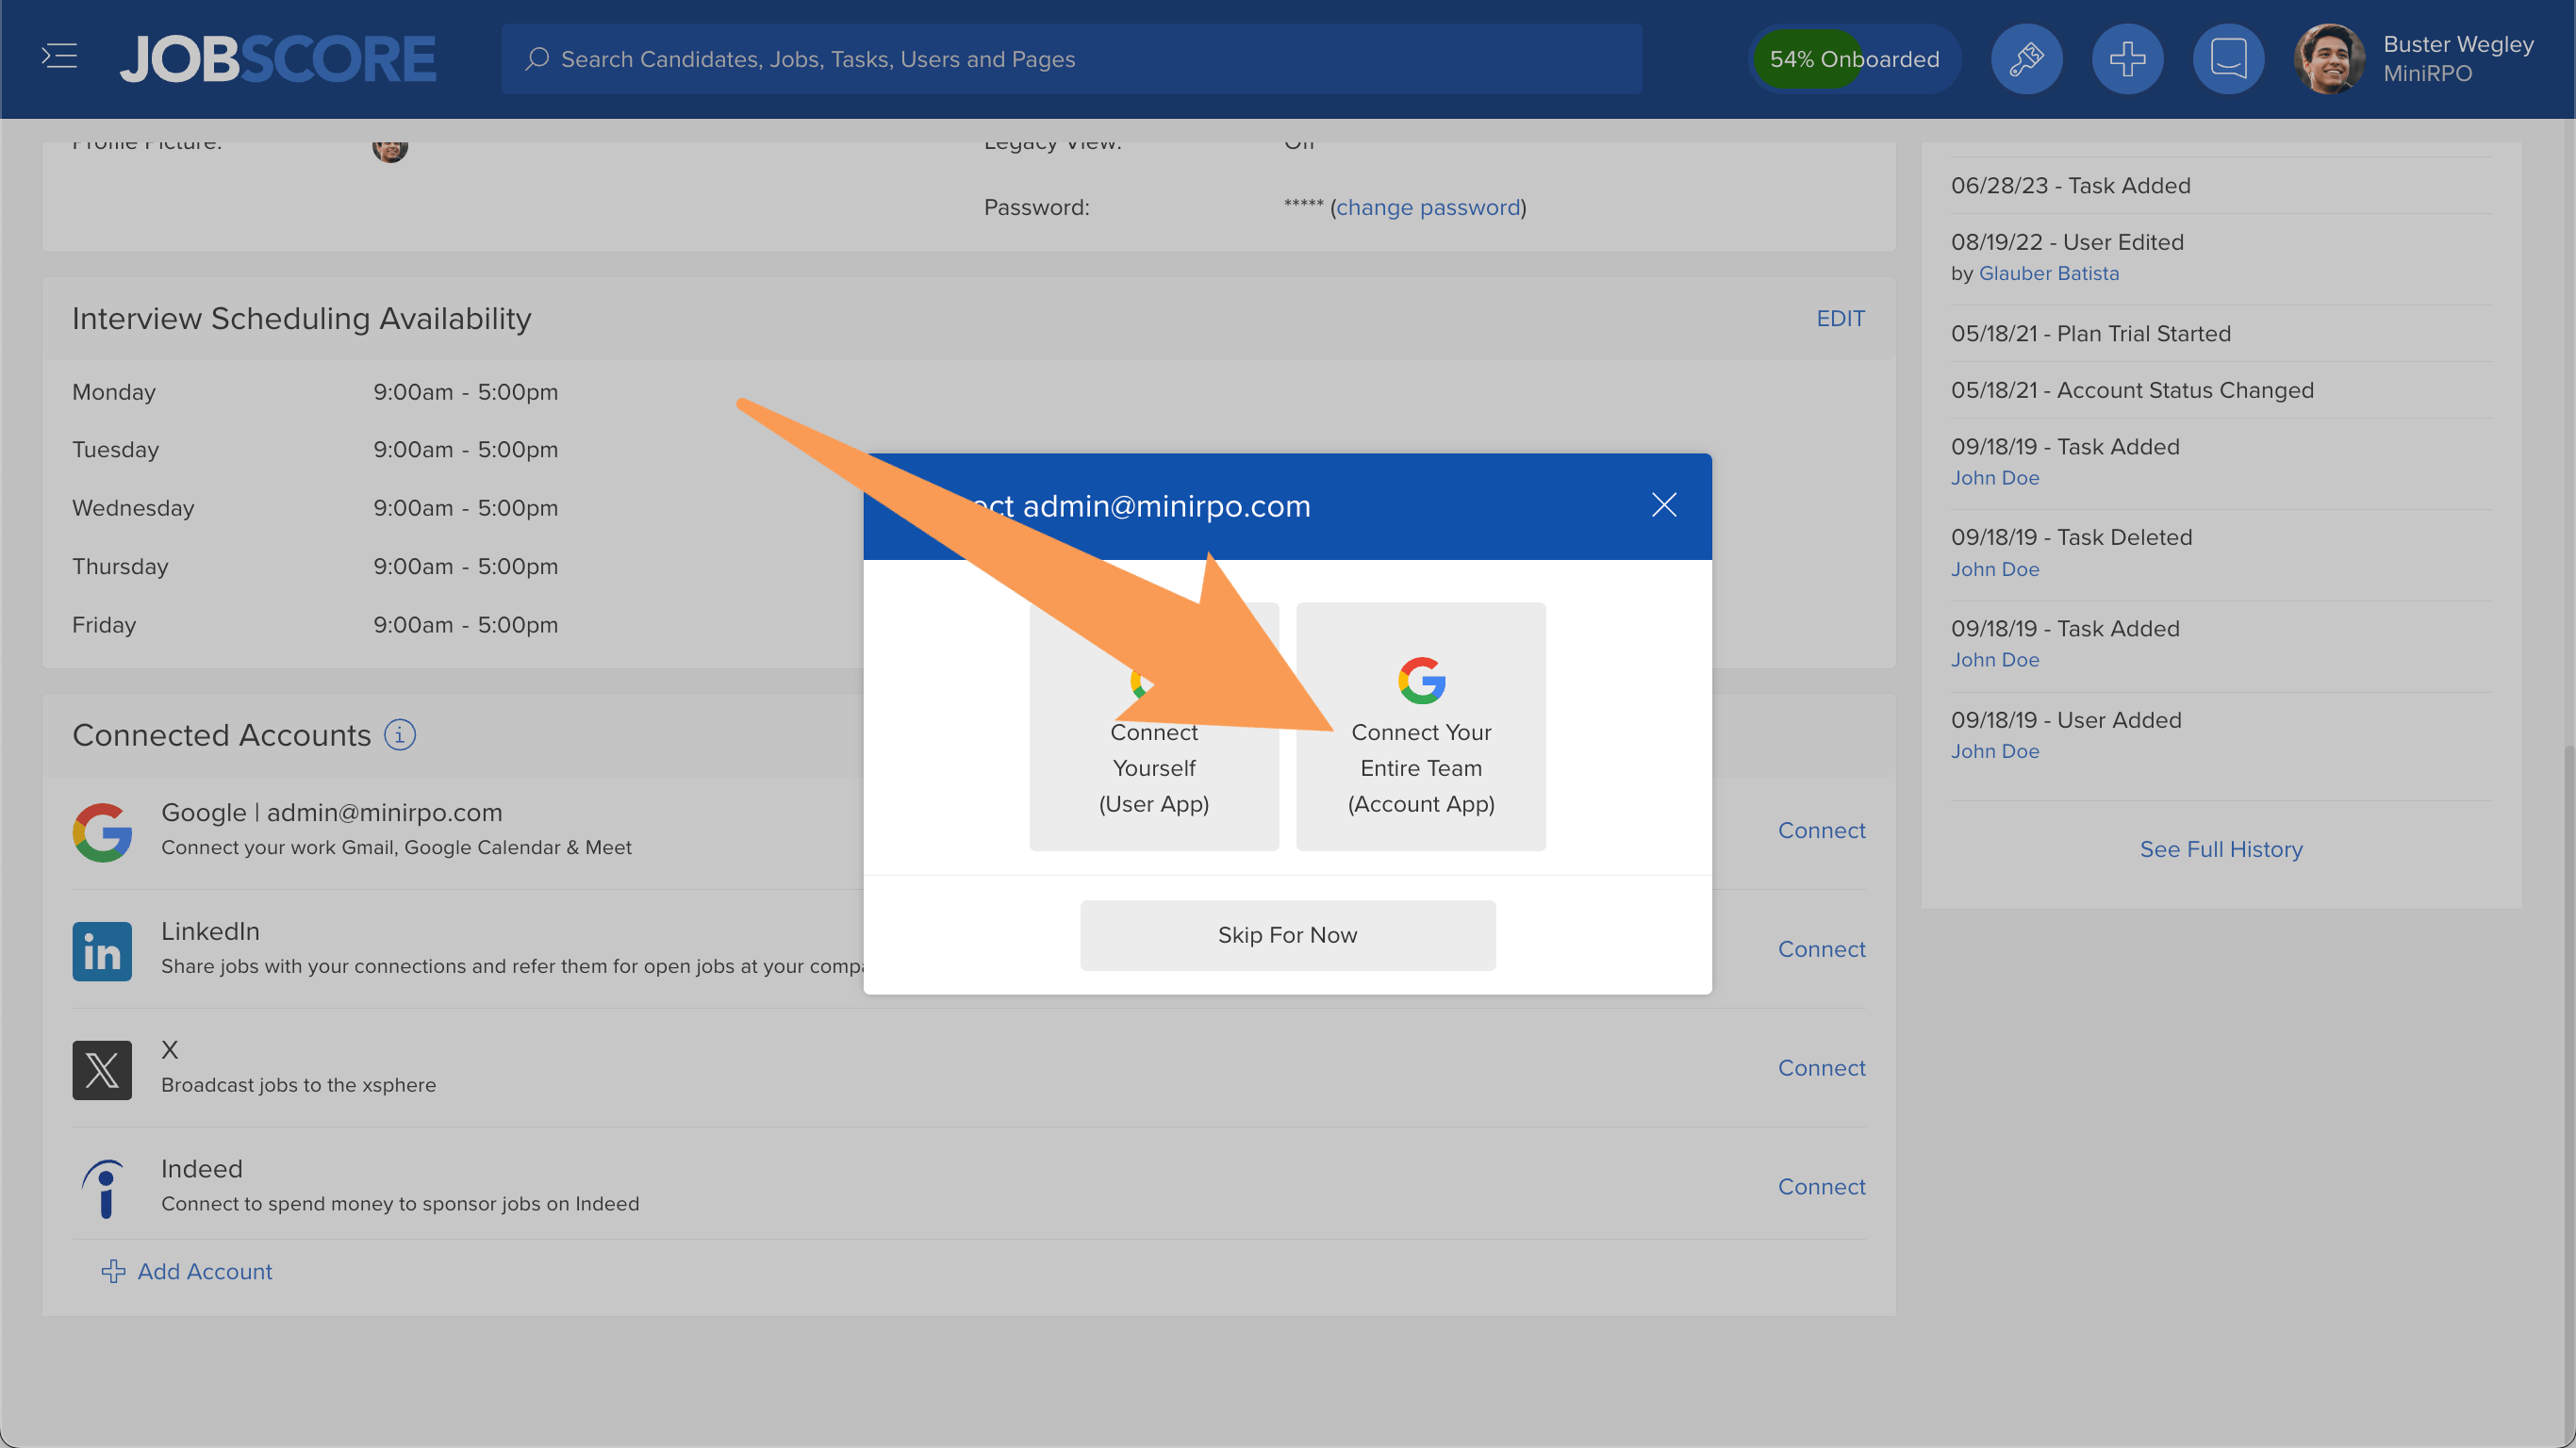This screenshot has width=2576, height=1448.
Task: Open the 54% Onboarded progress indicator
Action: point(1854,59)
